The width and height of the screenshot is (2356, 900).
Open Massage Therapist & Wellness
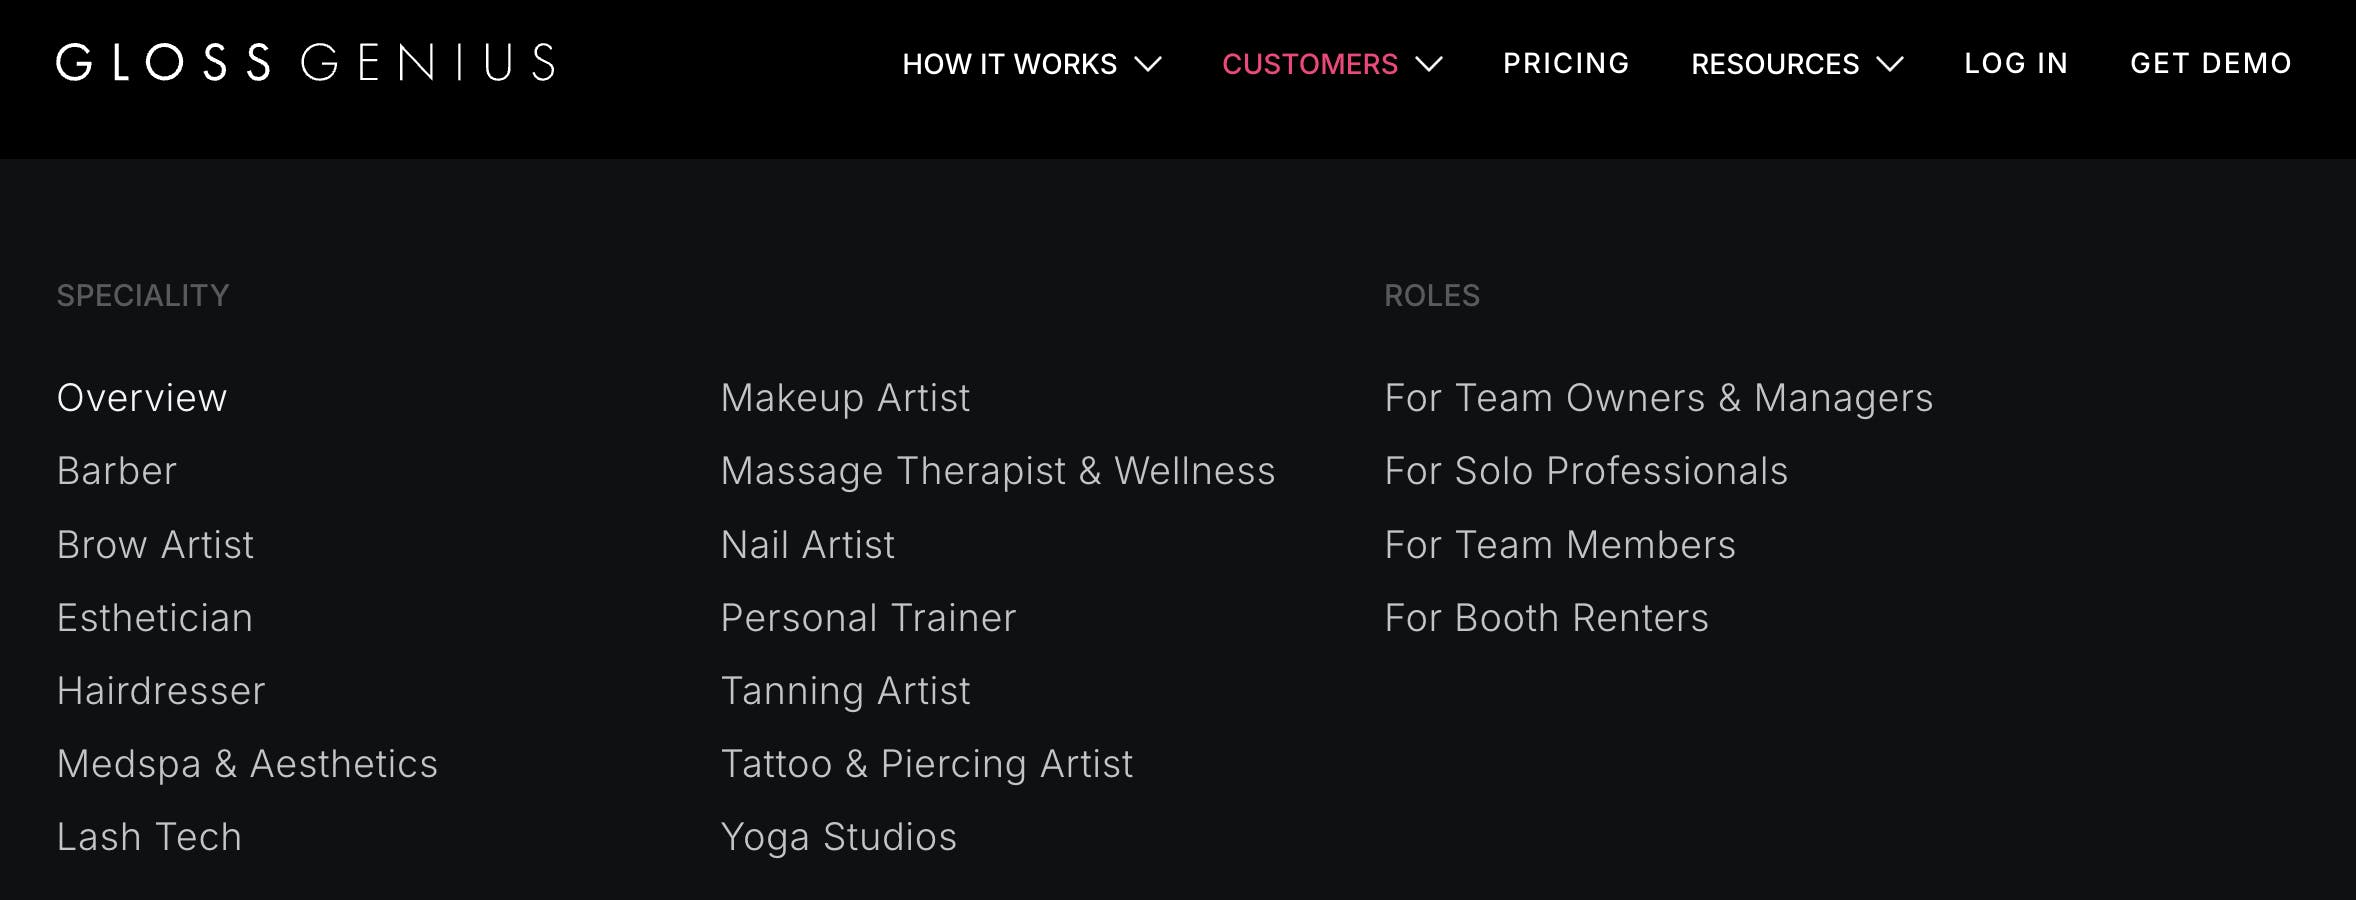click(998, 471)
